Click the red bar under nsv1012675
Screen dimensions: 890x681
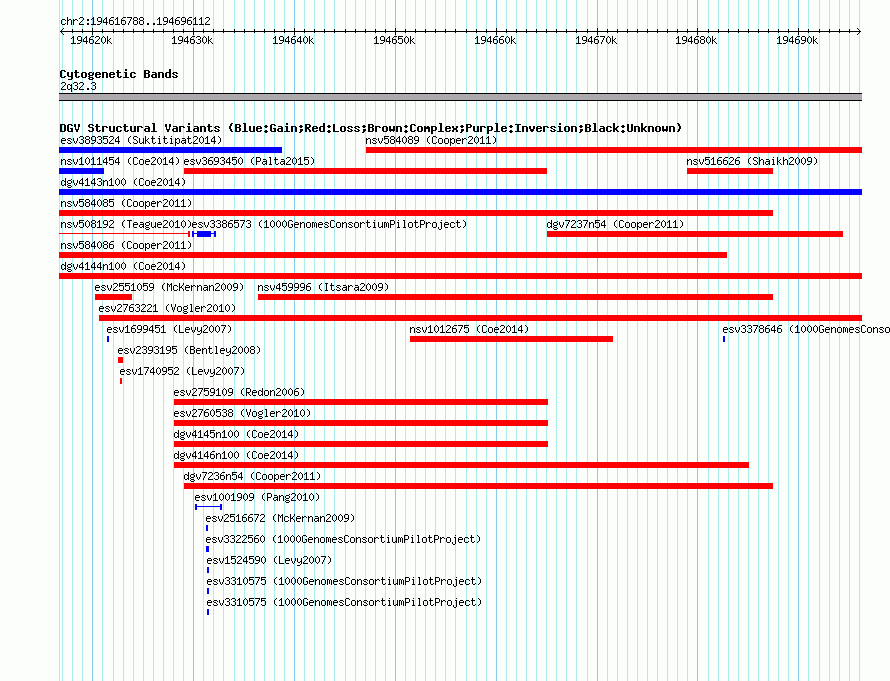point(511,339)
